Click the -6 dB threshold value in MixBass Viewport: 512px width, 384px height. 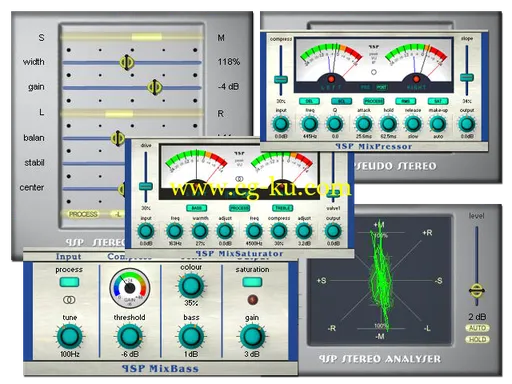pos(130,354)
